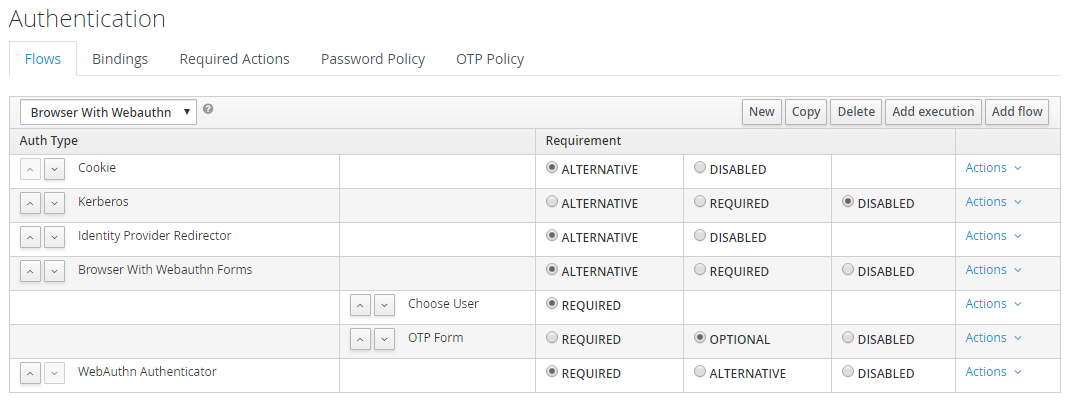The width and height of the screenshot is (1067, 407).
Task: Expand Actions menu for Kerberos row
Action: 994,201
